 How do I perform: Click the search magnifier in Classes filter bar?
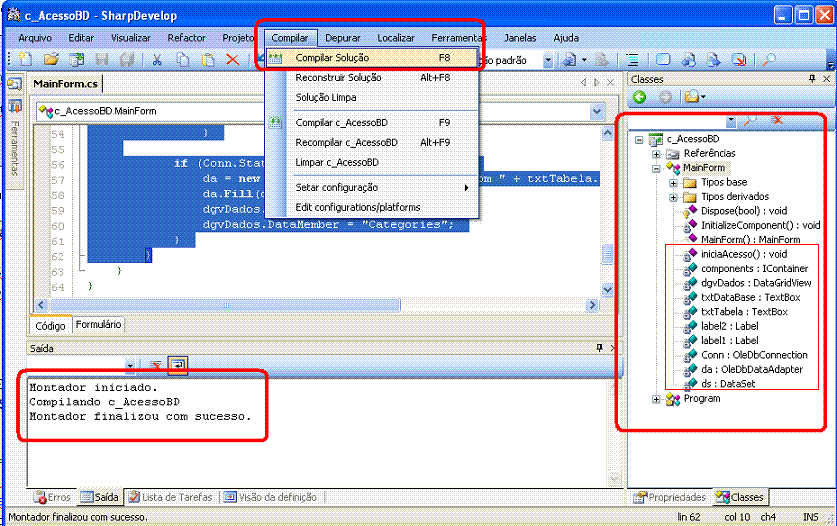pos(751,121)
